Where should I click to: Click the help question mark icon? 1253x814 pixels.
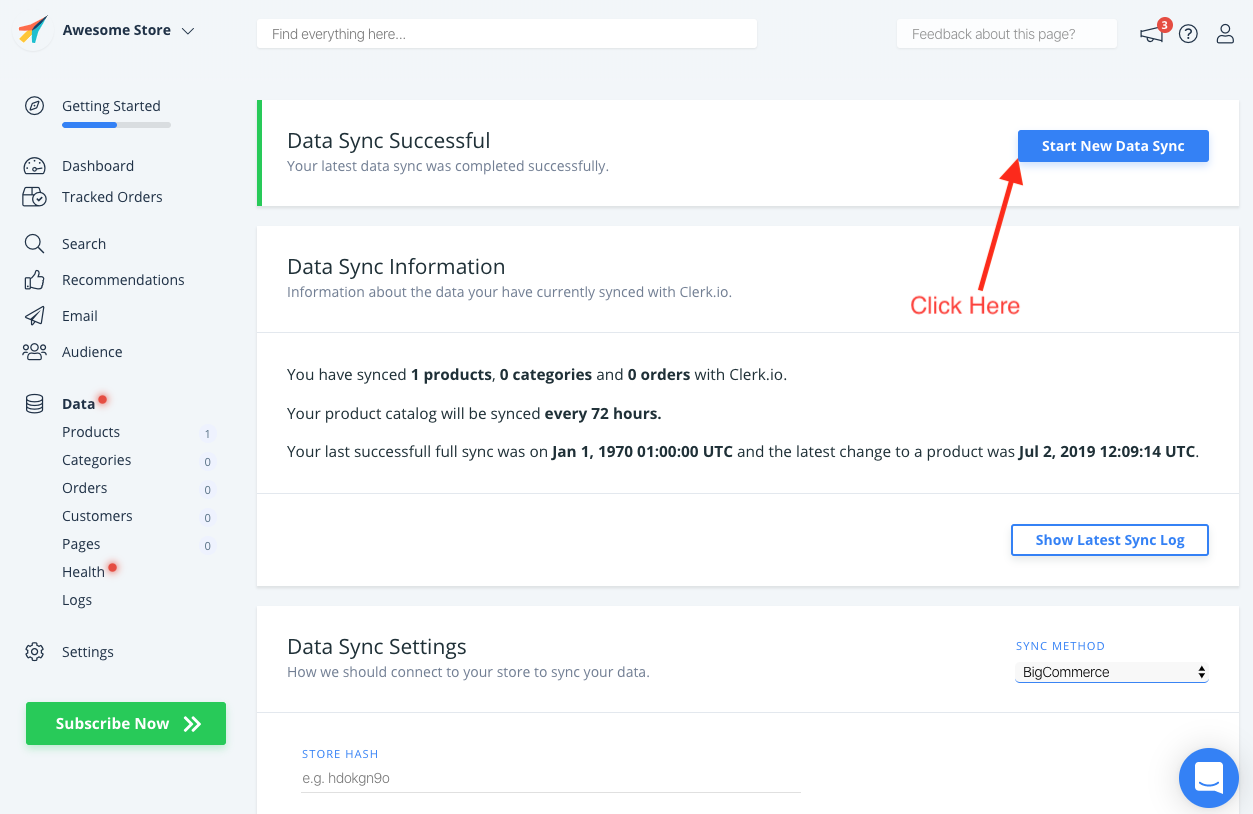[1188, 34]
